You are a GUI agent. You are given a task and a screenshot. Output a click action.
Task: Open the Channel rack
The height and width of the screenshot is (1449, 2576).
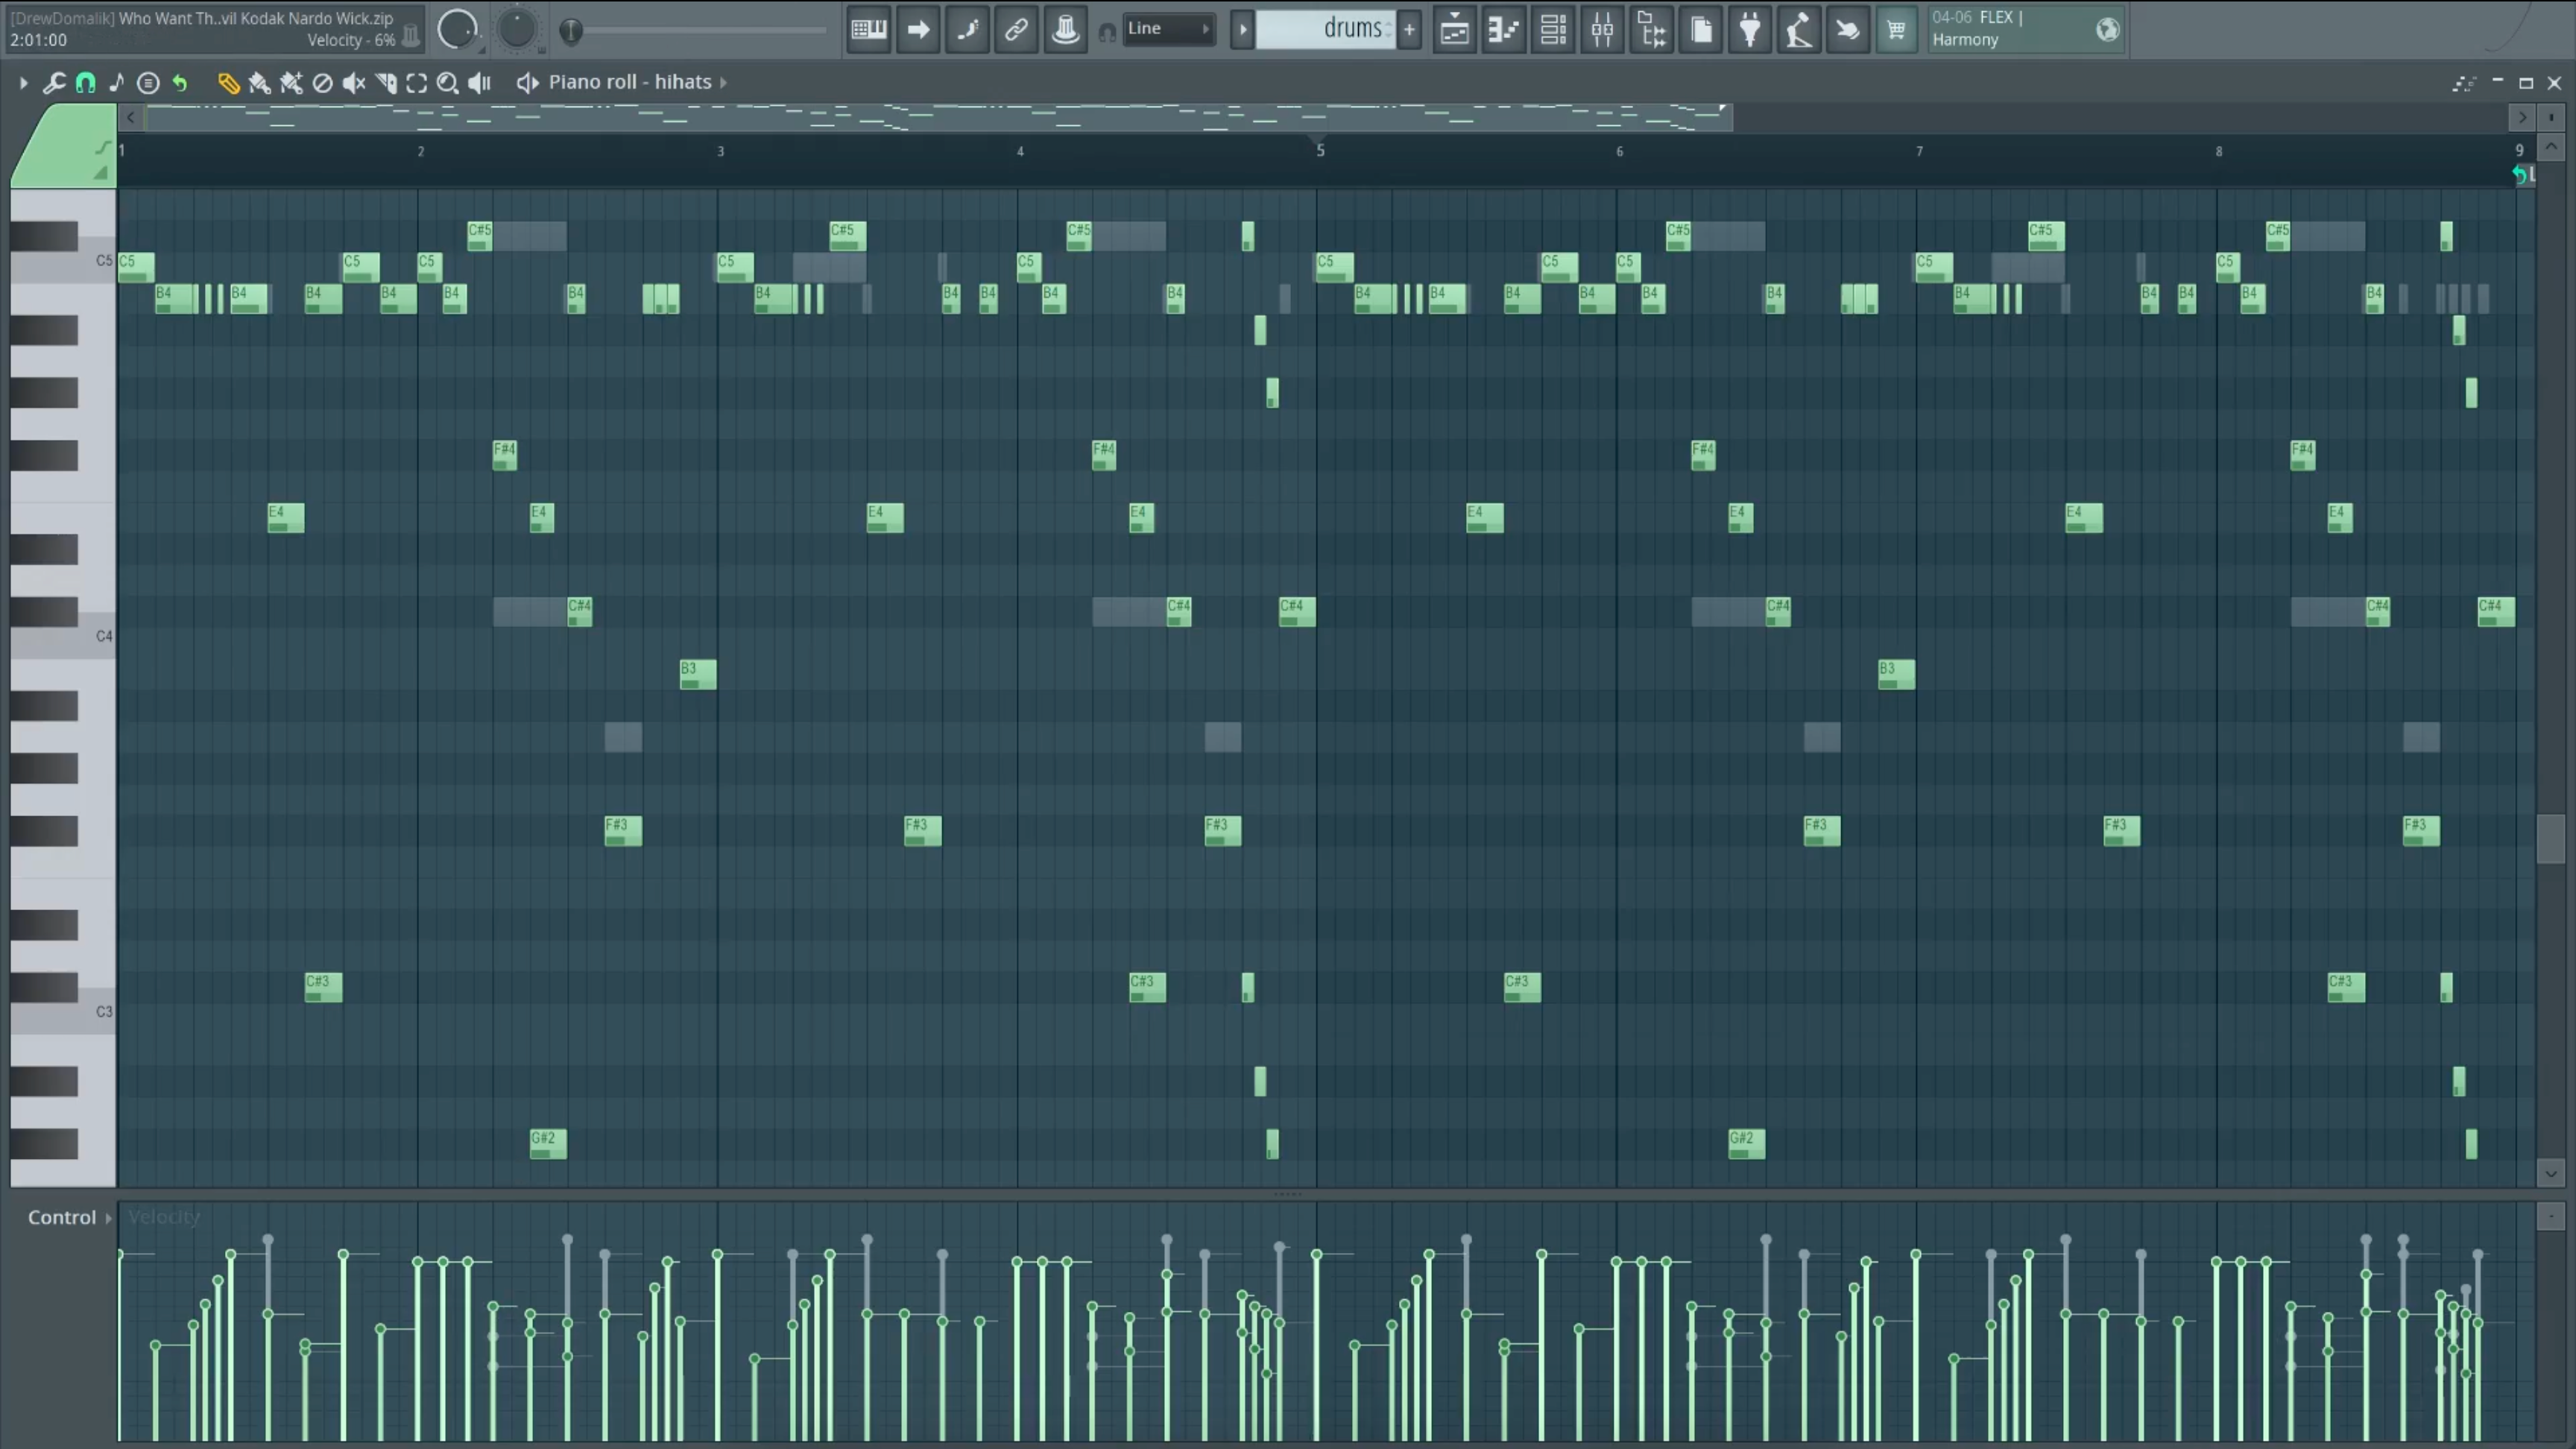pos(1553,30)
